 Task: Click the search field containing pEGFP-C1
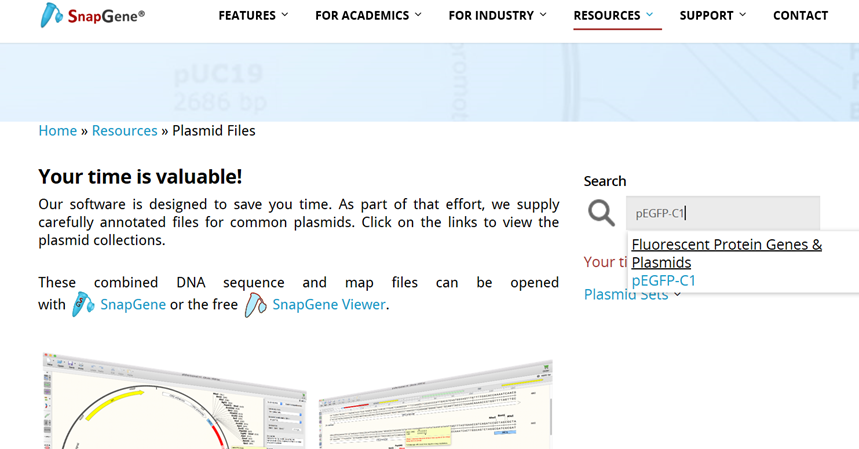point(723,213)
